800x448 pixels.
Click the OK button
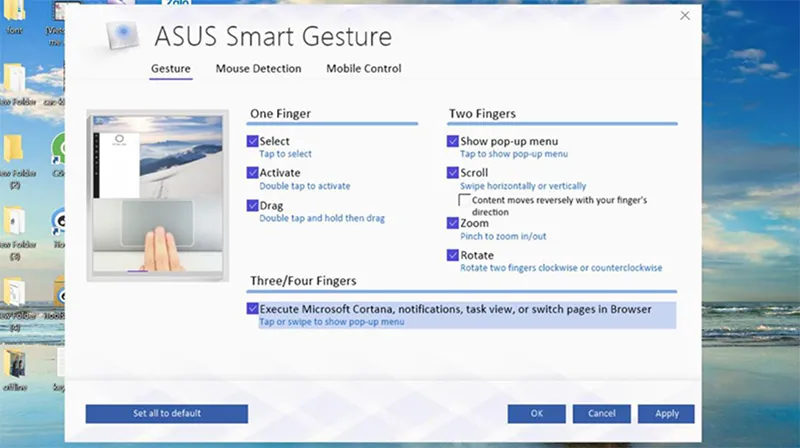536,414
